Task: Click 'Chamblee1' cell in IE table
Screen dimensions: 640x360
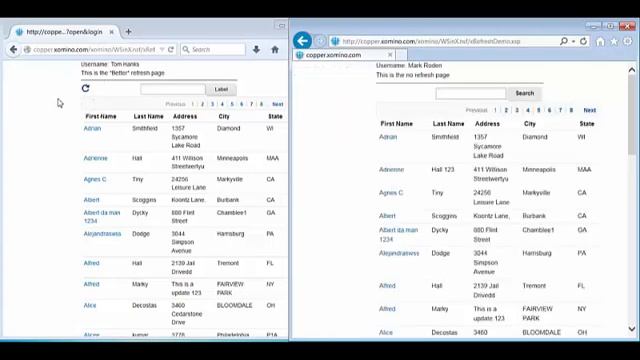Action: (x=538, y=230)
